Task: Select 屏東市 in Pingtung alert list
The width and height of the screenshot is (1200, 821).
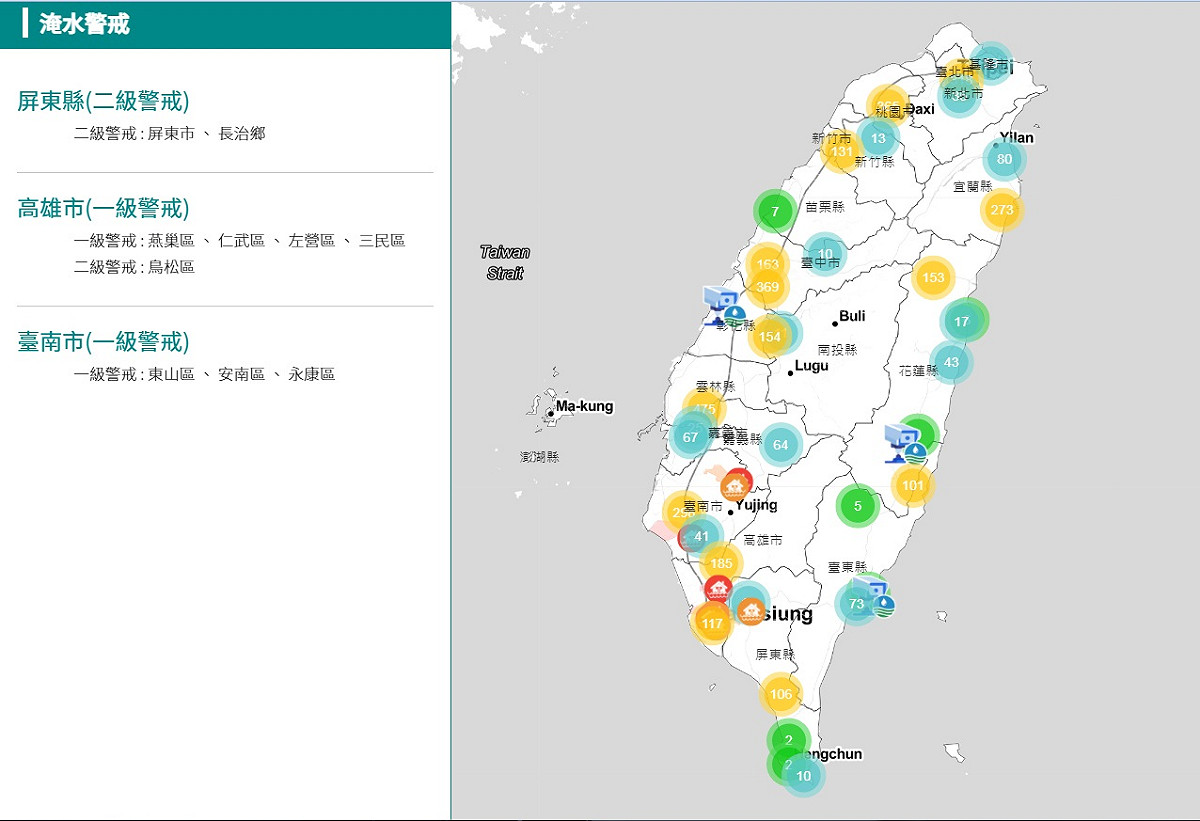Action: click(171, 133)
